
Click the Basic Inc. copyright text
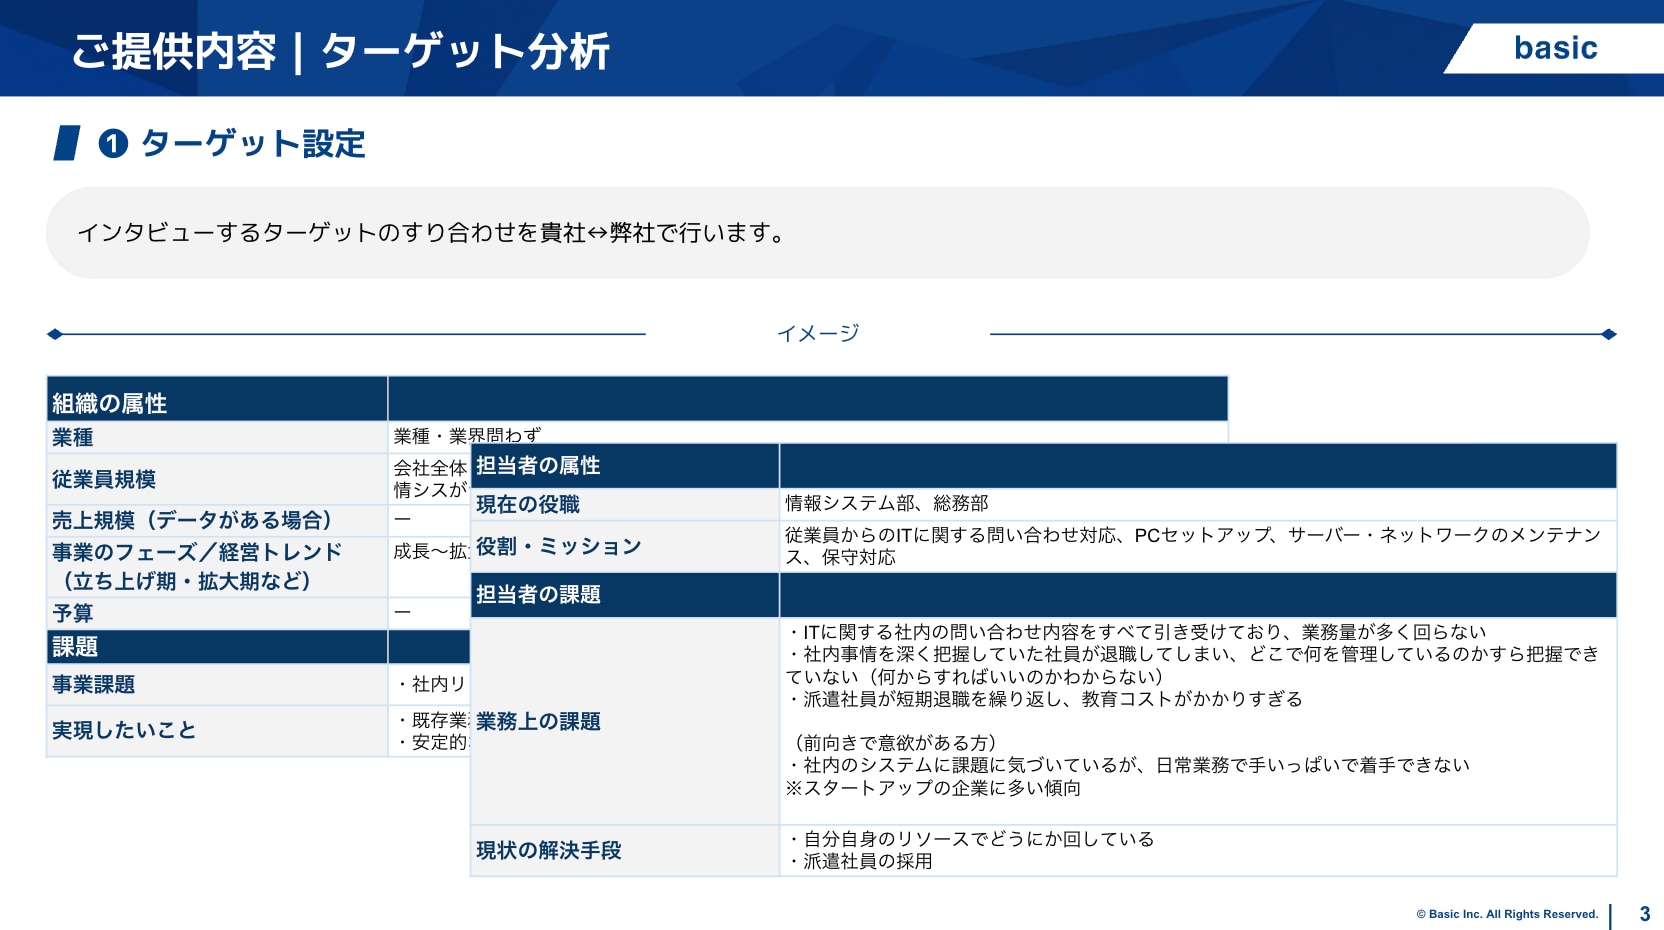coord(1507,914)
